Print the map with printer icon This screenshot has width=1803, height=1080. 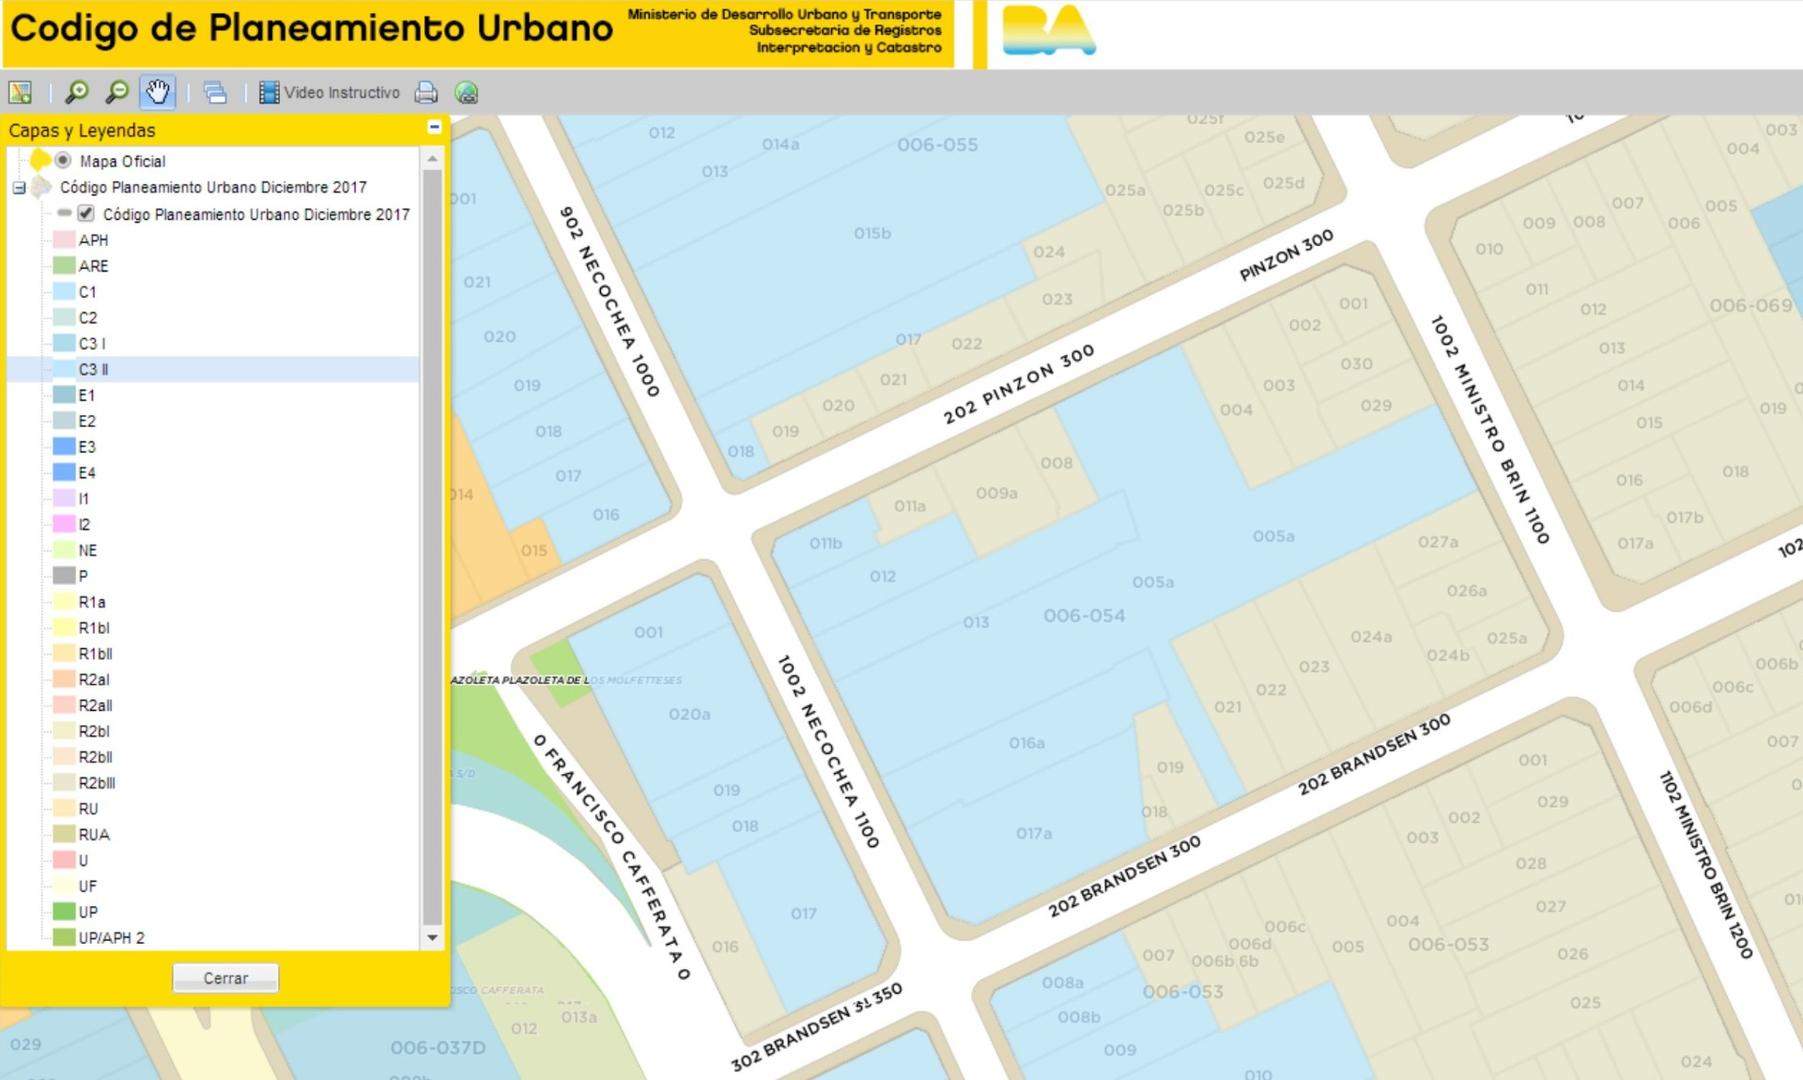[x=426, y=93]
